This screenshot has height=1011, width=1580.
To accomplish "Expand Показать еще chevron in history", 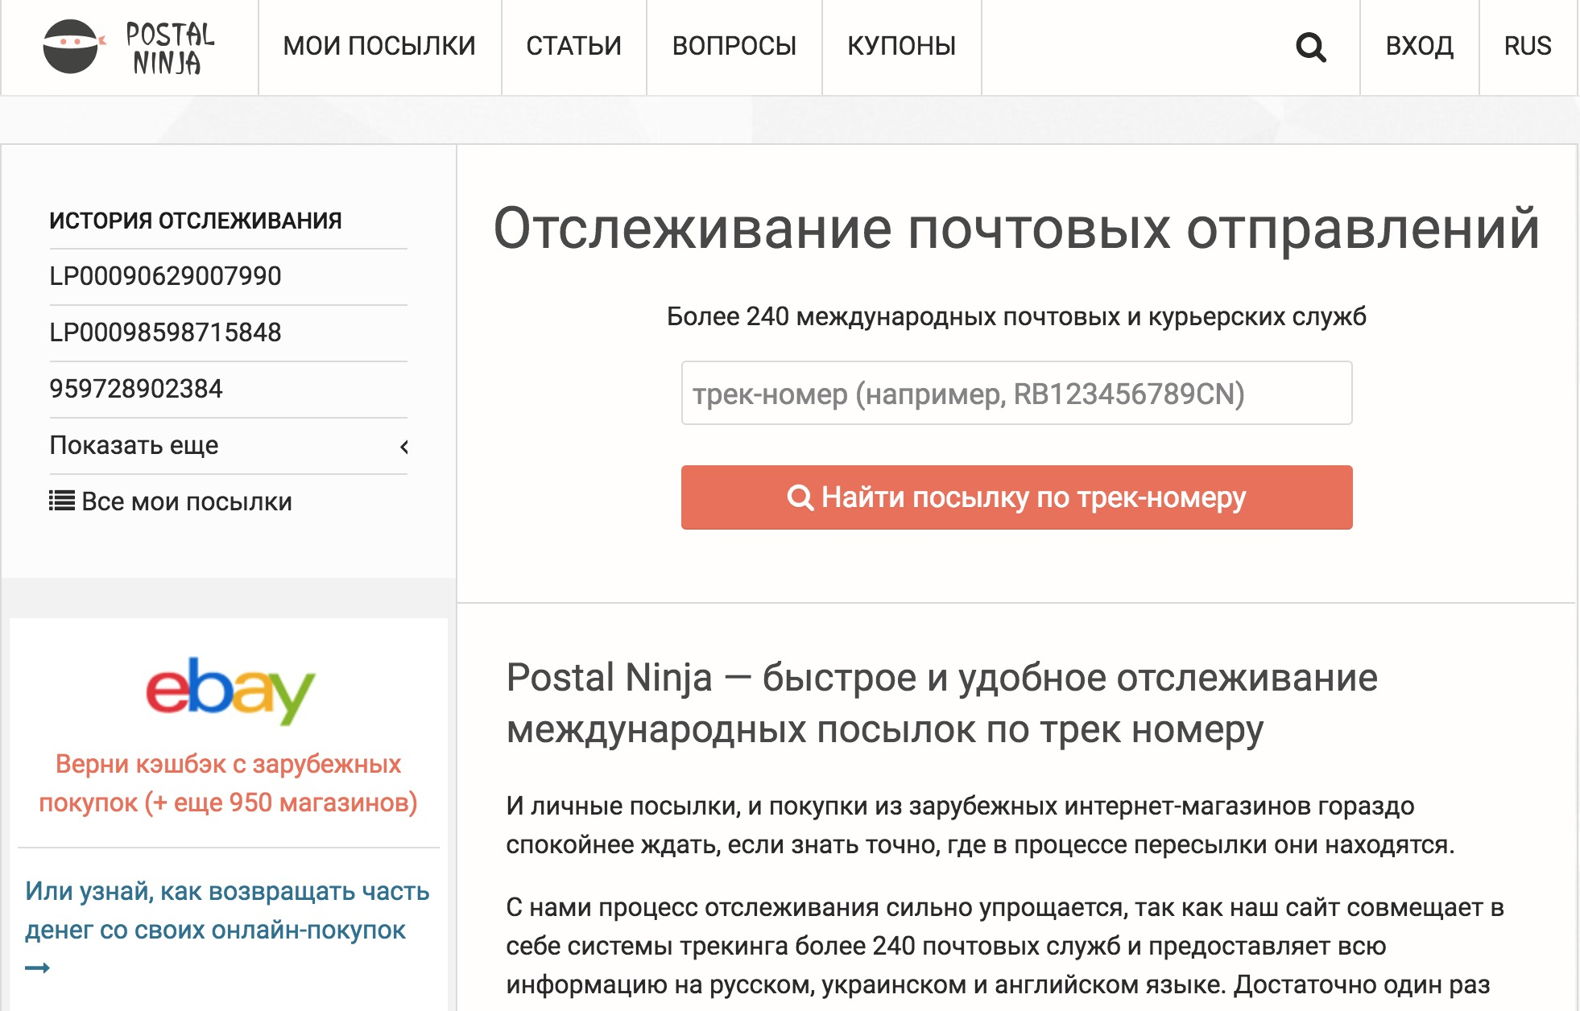I will [x=404, y=446].
